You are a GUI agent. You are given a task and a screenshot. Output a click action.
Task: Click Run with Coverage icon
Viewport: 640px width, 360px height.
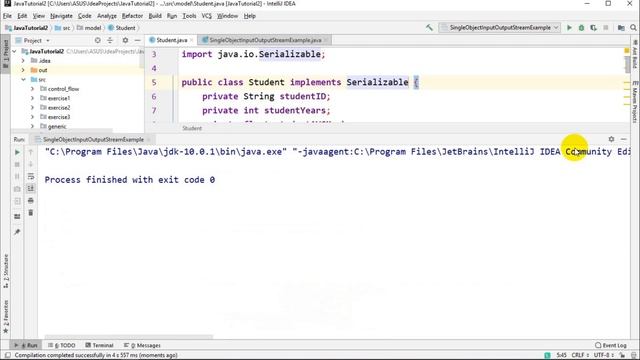(593, 28)
